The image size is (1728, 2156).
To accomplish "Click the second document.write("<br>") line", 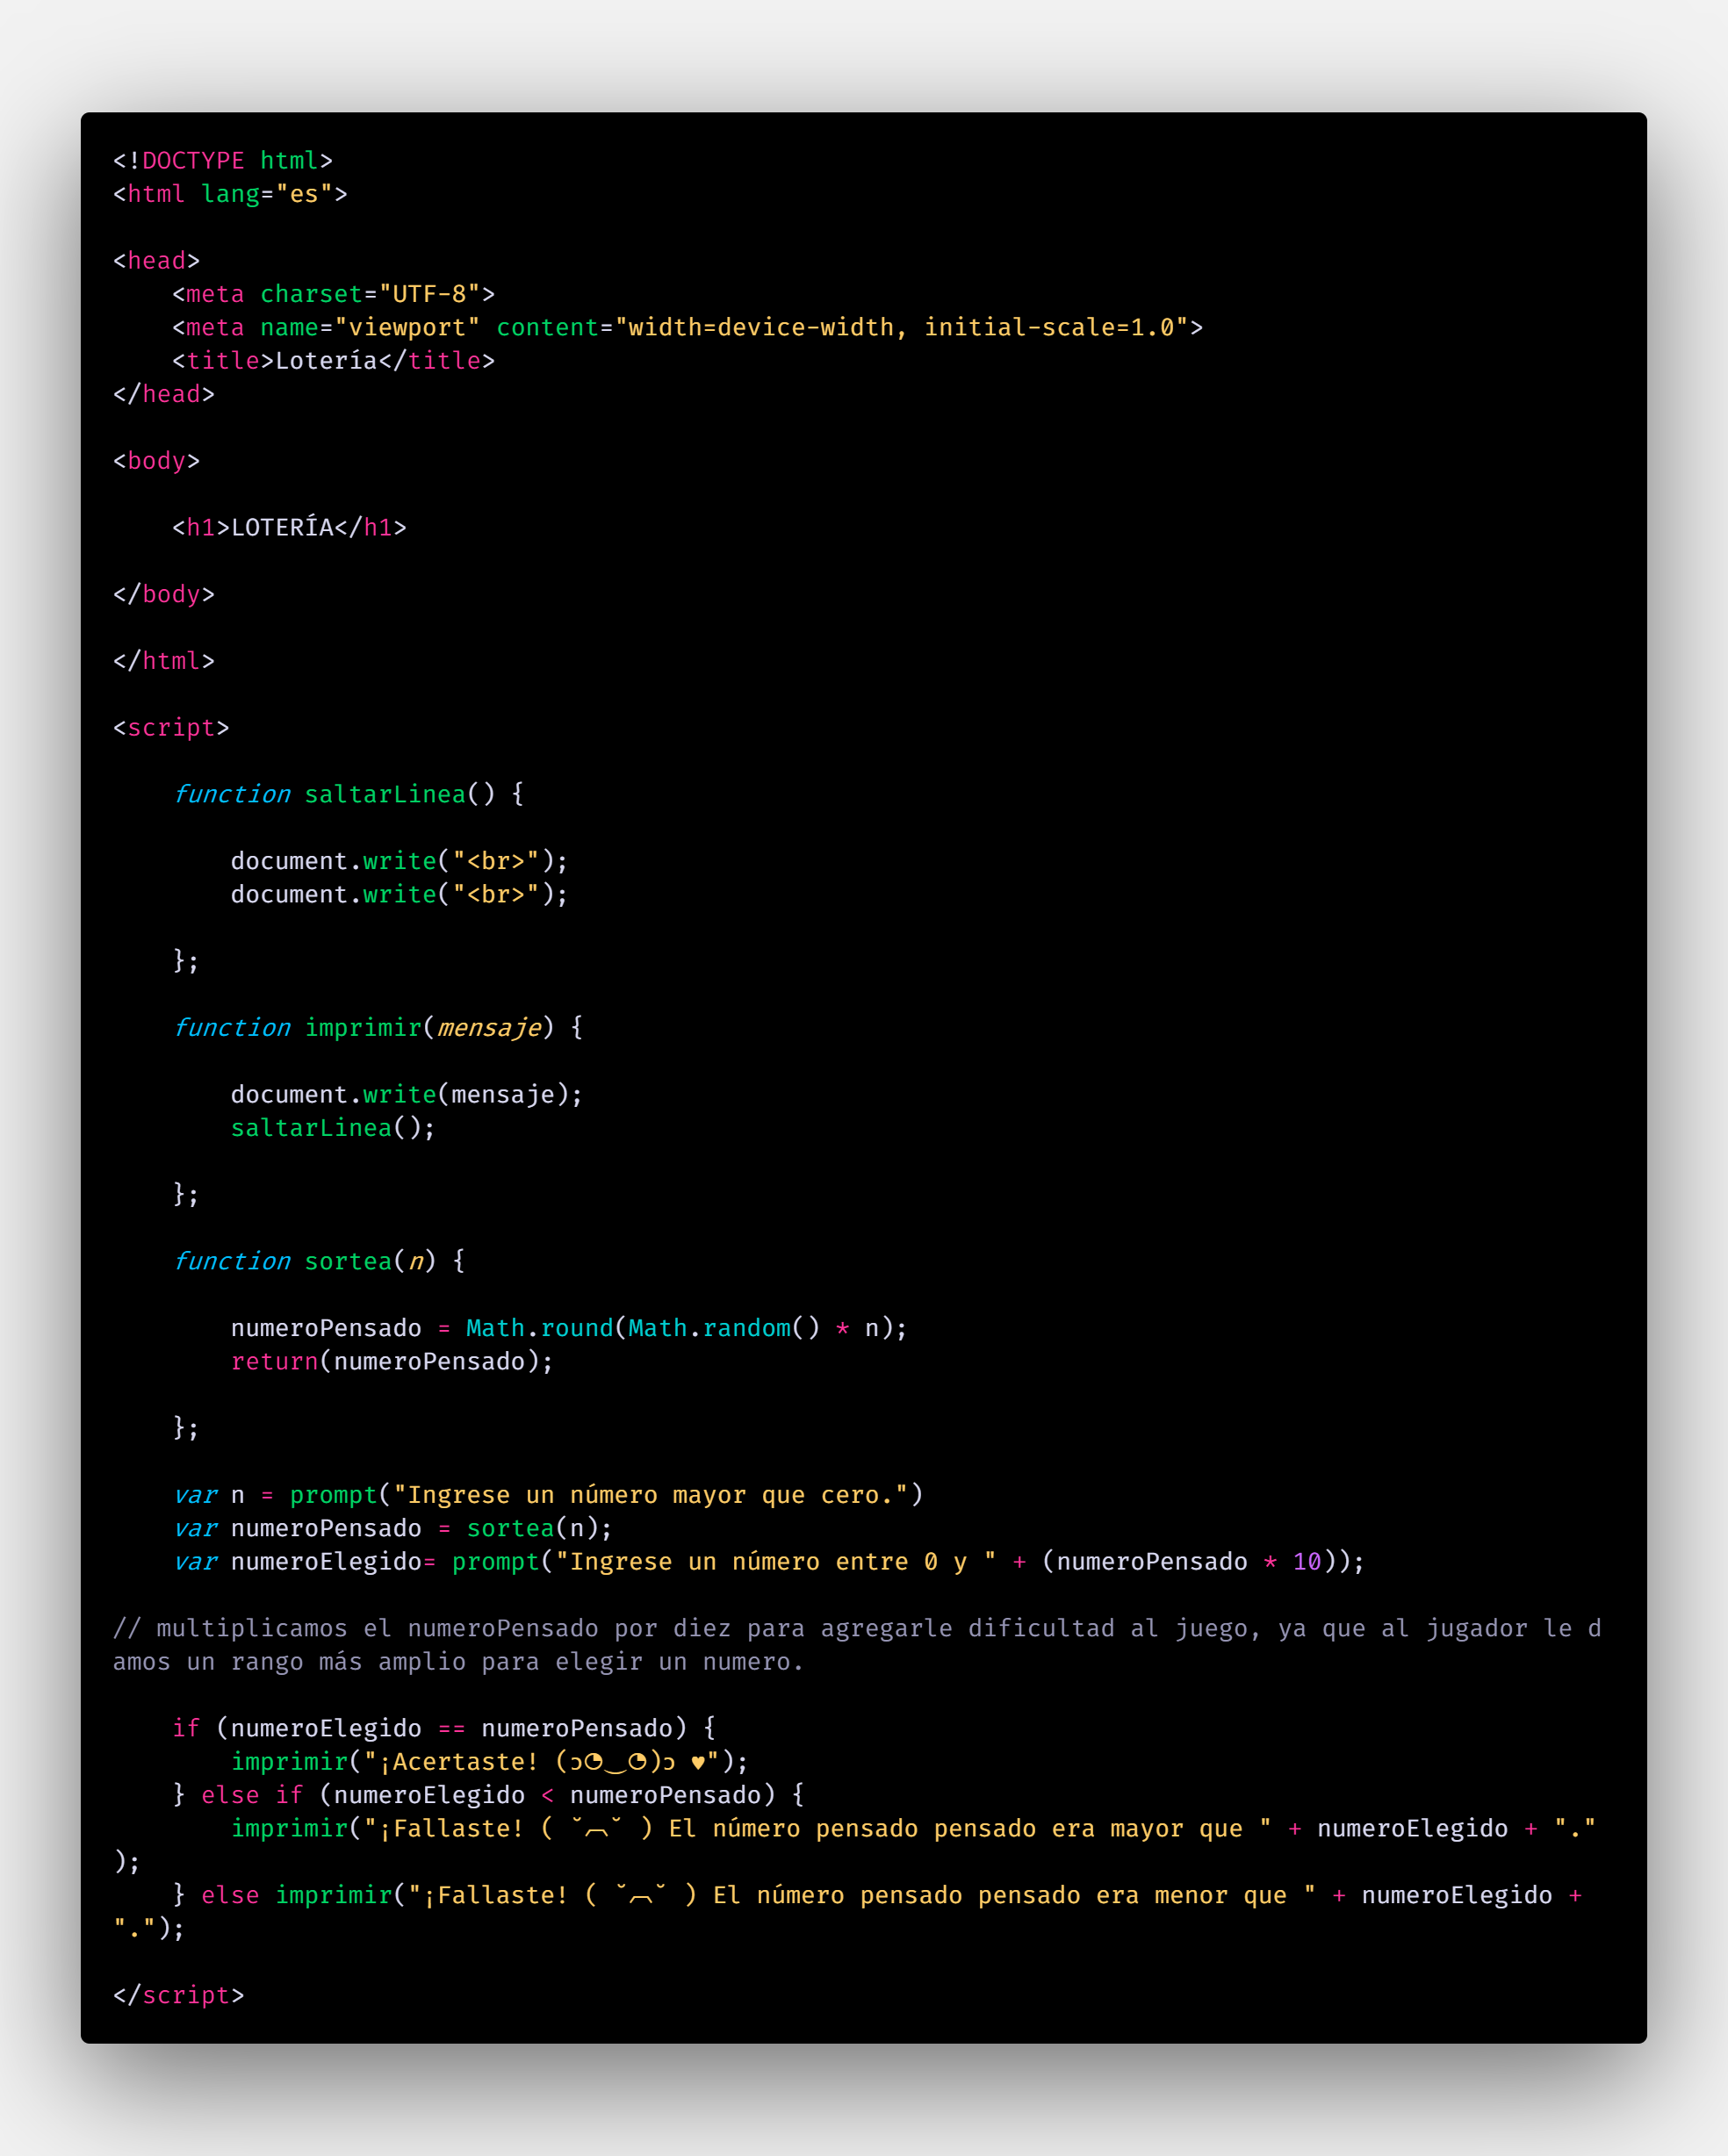I will pyautogui.click(x=399, y=894).
